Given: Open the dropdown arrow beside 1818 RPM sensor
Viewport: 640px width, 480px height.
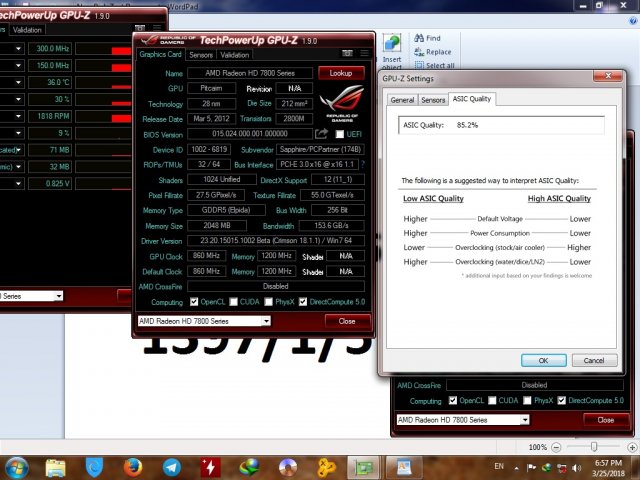Looking at the screenshot, I should tap(18, 116).
